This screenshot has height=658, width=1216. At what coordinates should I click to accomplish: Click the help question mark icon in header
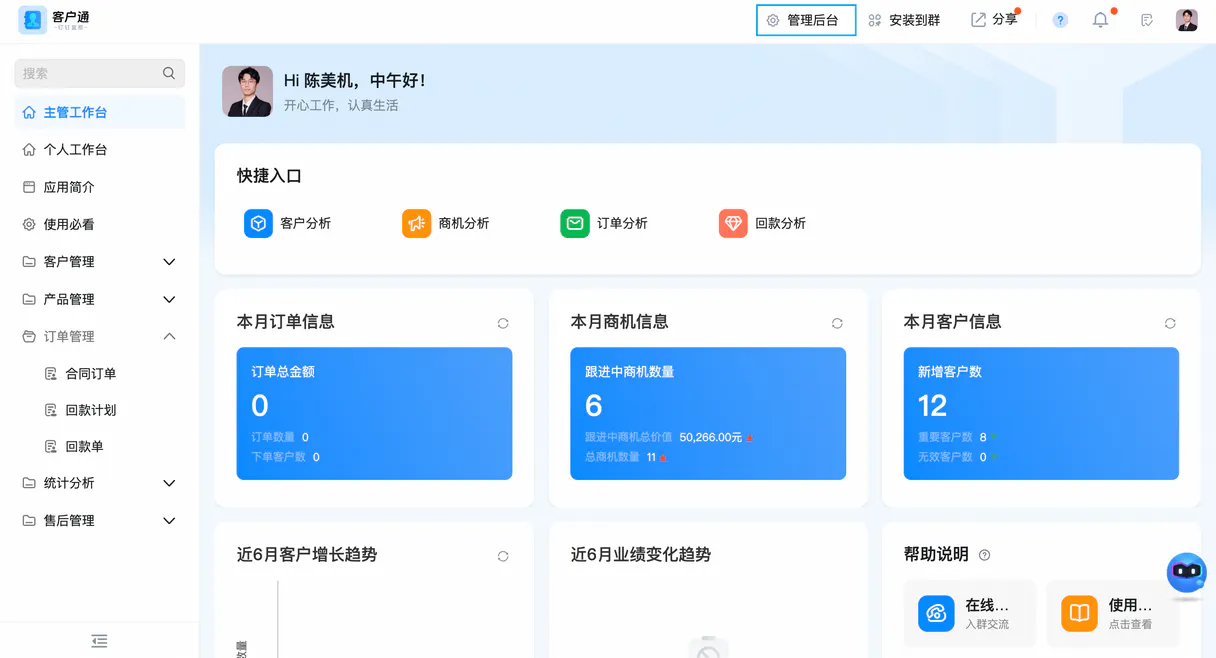pyautogui.click(x=1060, y=20)
